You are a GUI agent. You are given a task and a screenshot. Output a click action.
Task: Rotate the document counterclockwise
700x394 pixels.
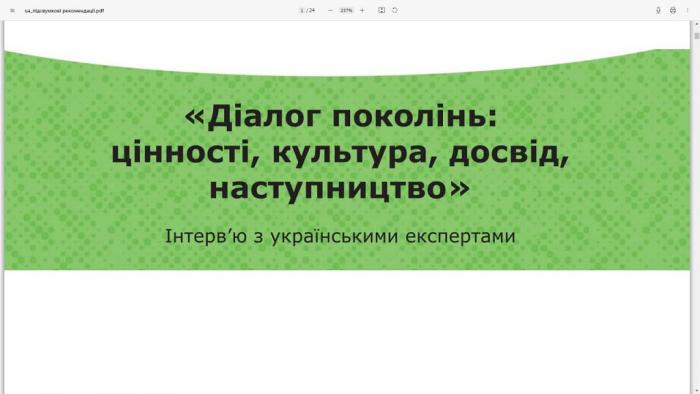click(x=395, y=10)
